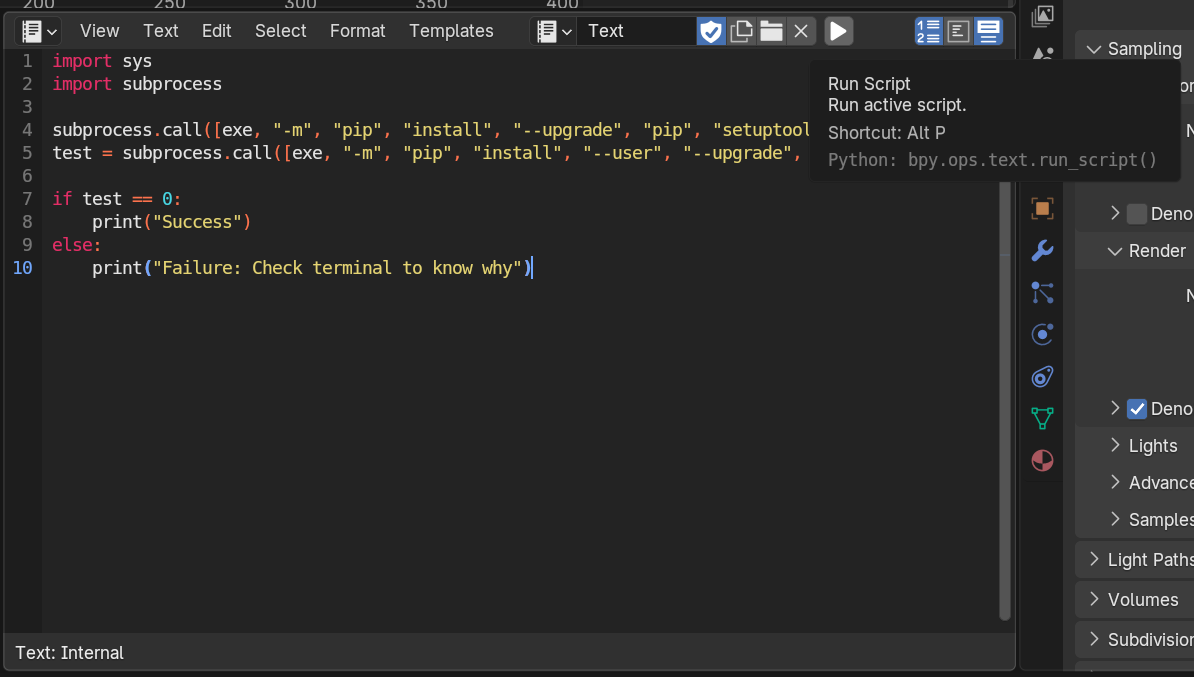Screen dimensions: 1194x677
Task: Create a new text data-block copy
Action: [x=741, y=31]
